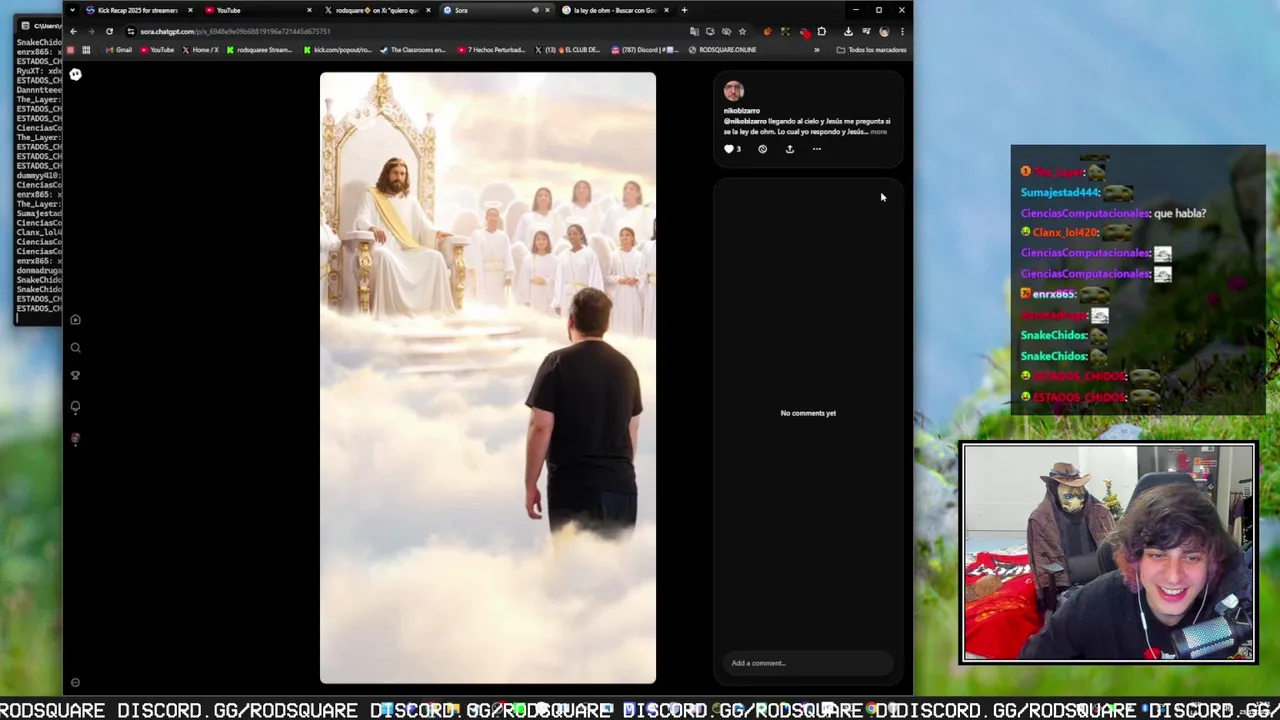Go forward in Chrome browser

click(x=90, y=31)
